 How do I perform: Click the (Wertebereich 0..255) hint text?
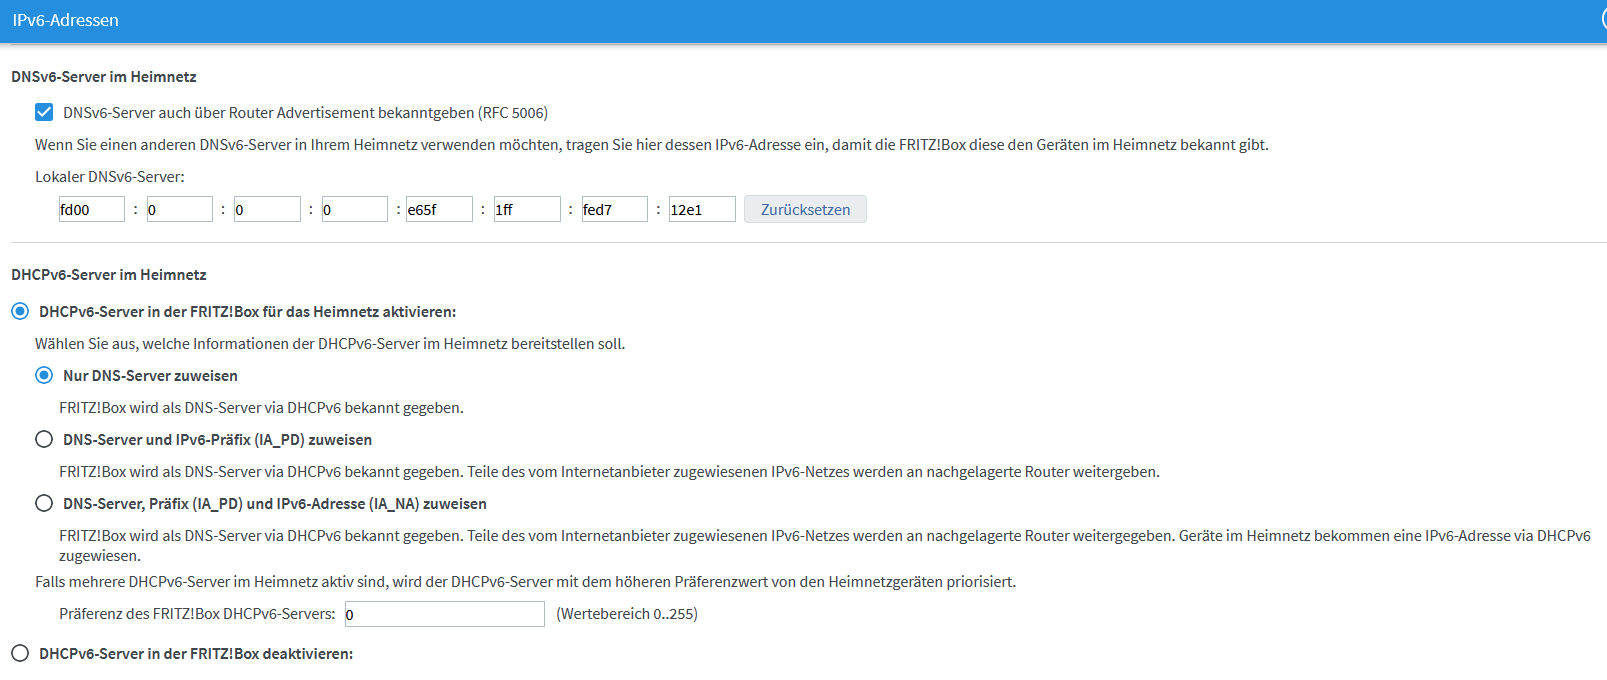(x=627, y=614)
